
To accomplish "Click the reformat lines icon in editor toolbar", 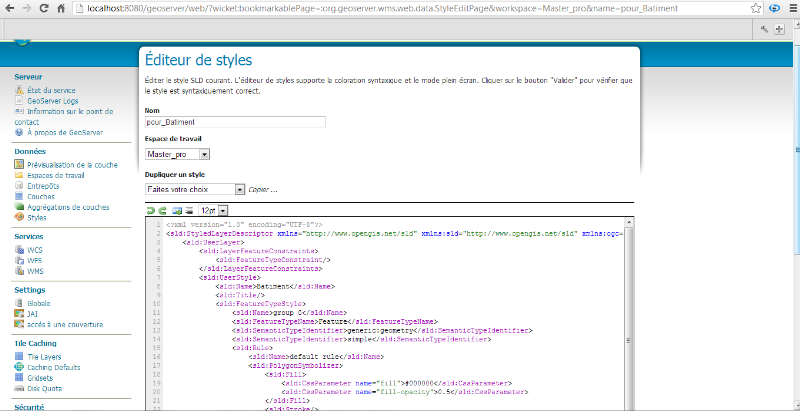I will pos(190,211).
